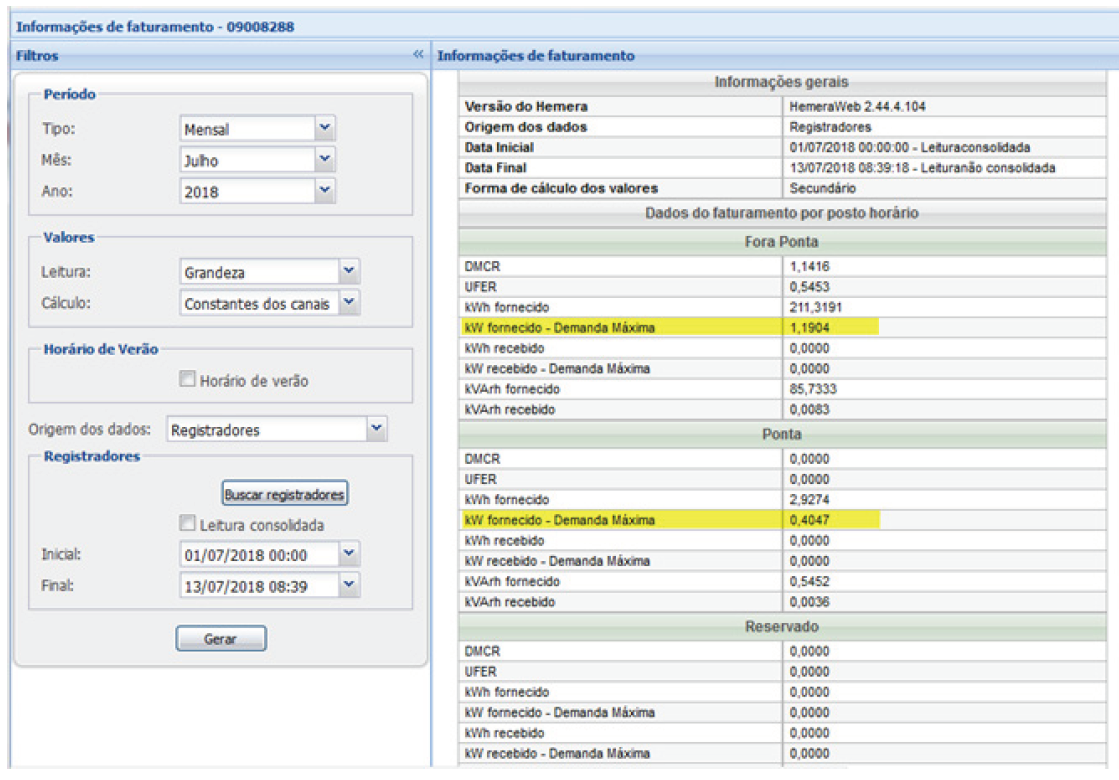Image resolution: width=1119 pixels, height=780 pixels.
Task: Click the Buscar registradores button
Action: 284,494
